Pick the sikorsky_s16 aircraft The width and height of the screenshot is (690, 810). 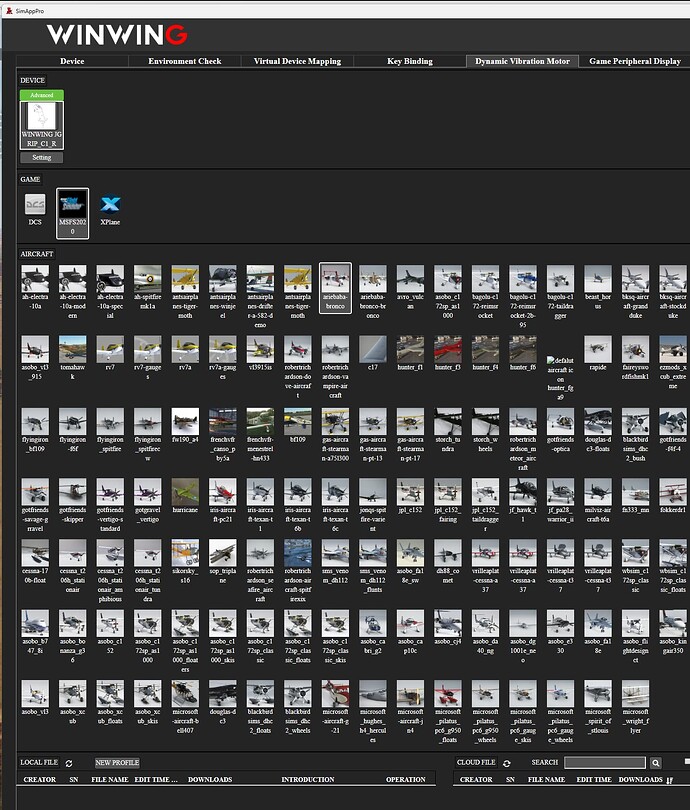coord(185,553)
